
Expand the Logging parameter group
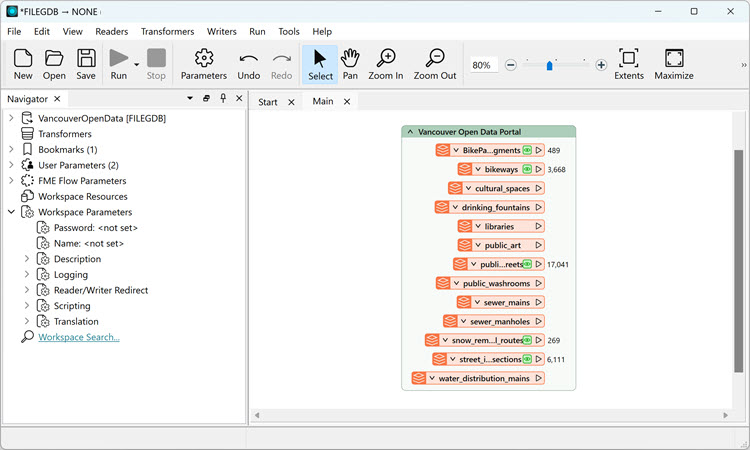(27, 274)
